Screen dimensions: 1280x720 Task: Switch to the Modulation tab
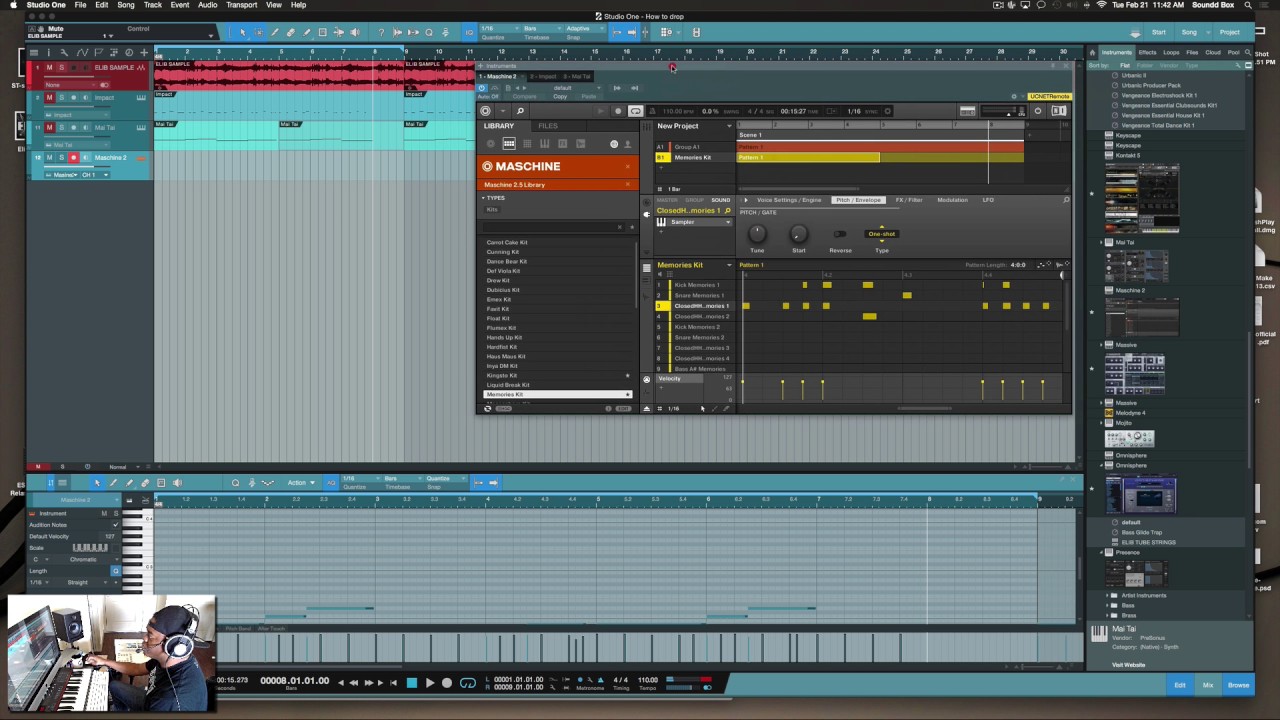pyautogui.click(x=952, y=200)
